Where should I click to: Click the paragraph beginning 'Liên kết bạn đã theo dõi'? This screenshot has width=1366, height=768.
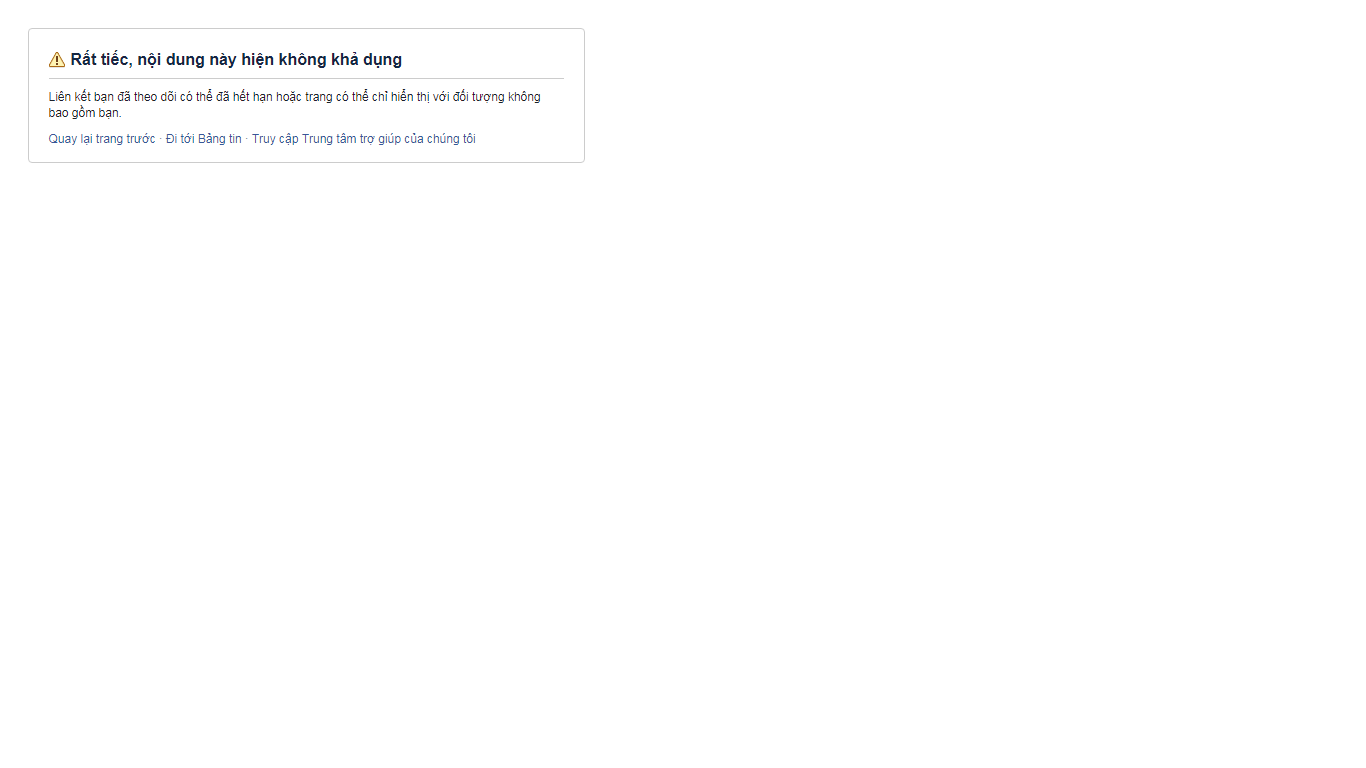(294, 97)
